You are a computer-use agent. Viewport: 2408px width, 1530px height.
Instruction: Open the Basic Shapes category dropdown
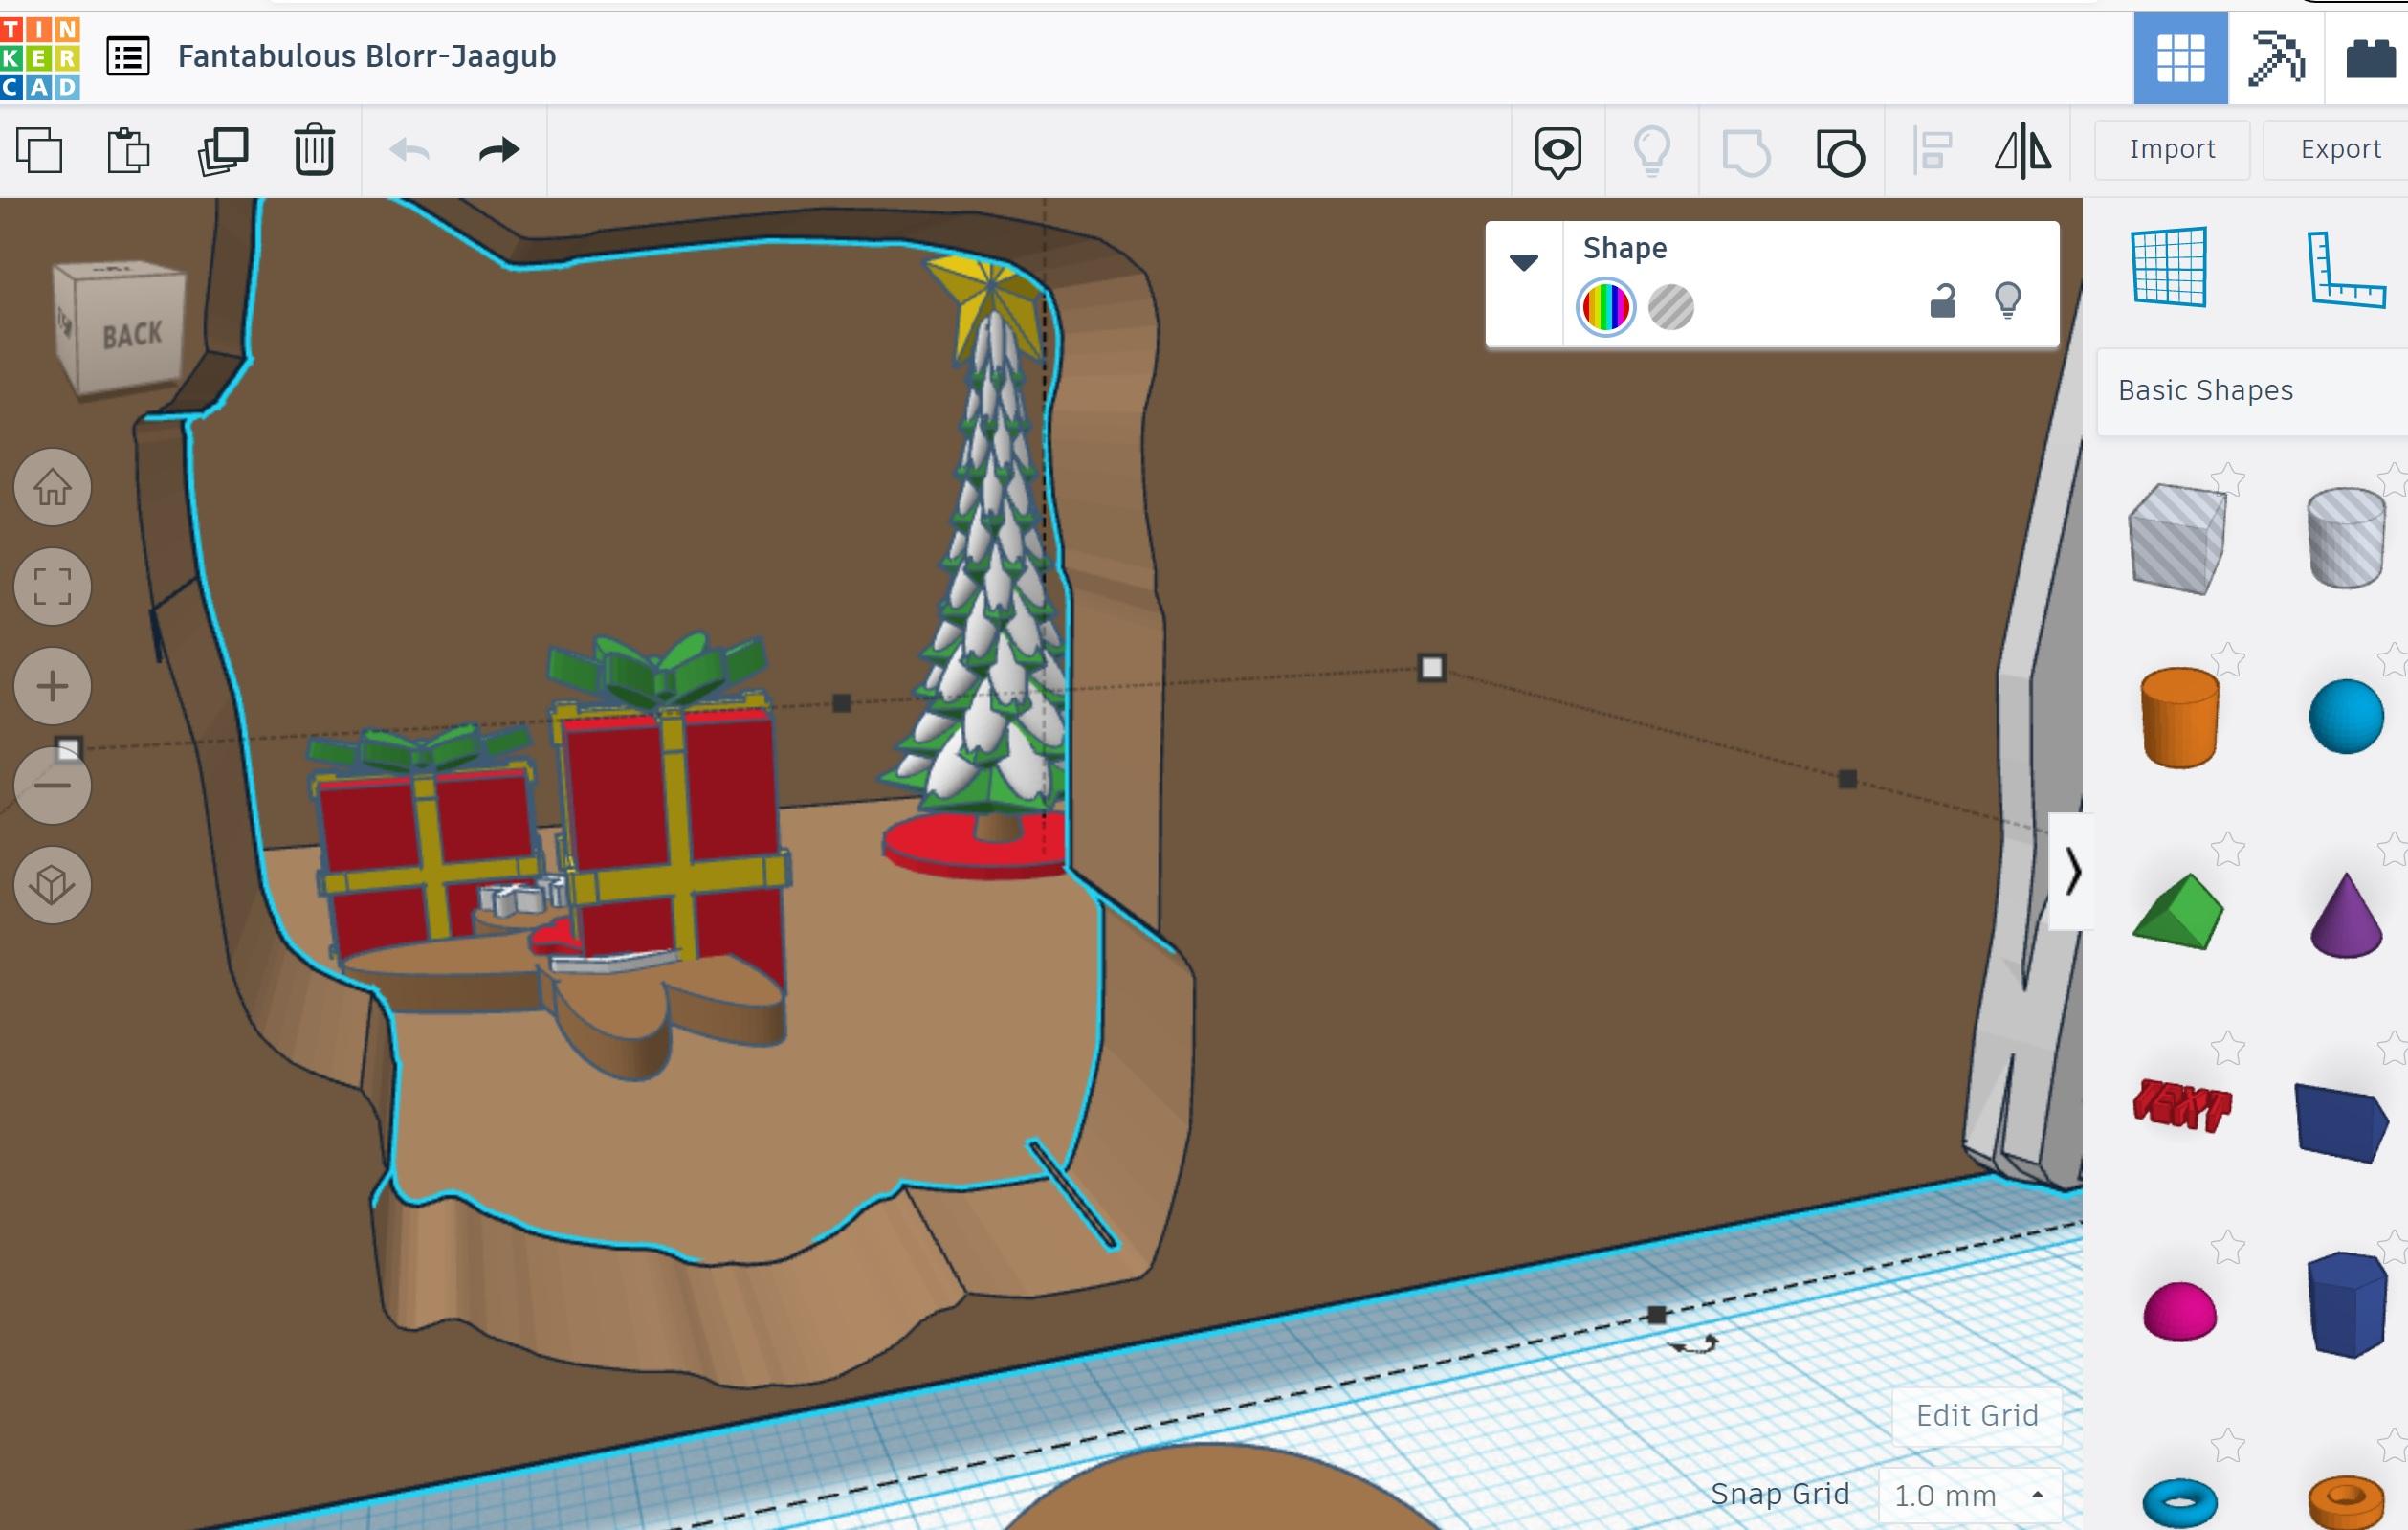pyautogui.click(x=2252, y=391)
